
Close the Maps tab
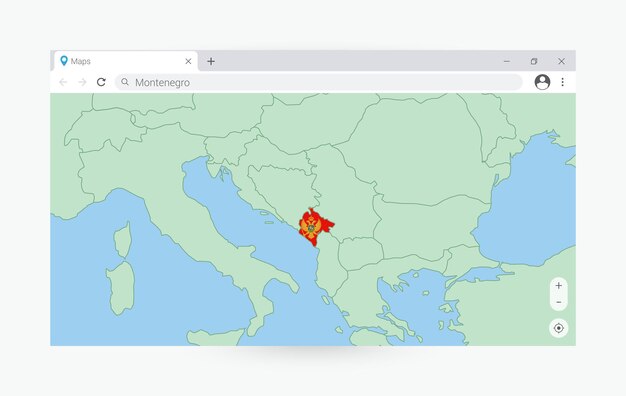pos(188,61)
